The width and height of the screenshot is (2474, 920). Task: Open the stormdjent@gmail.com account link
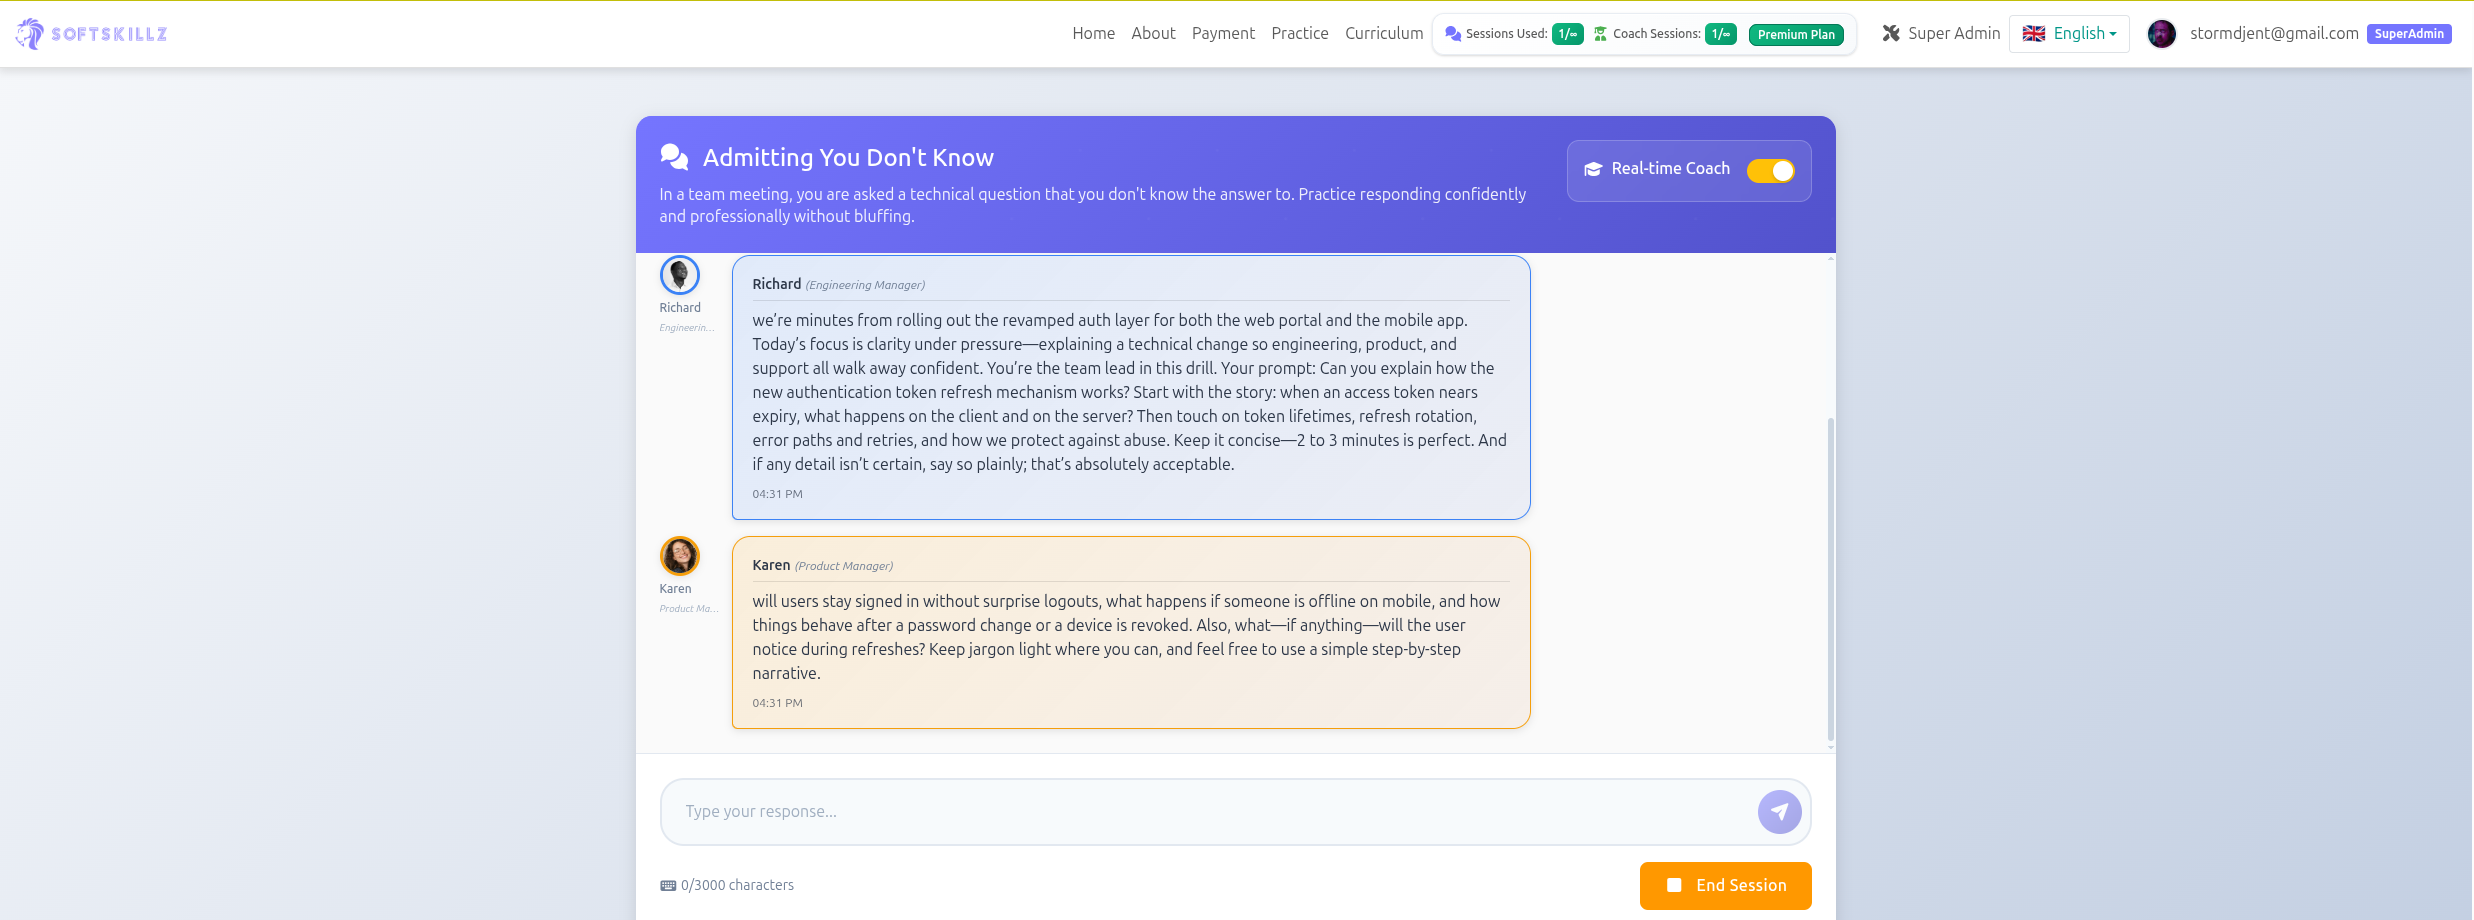pos(2273,33)
